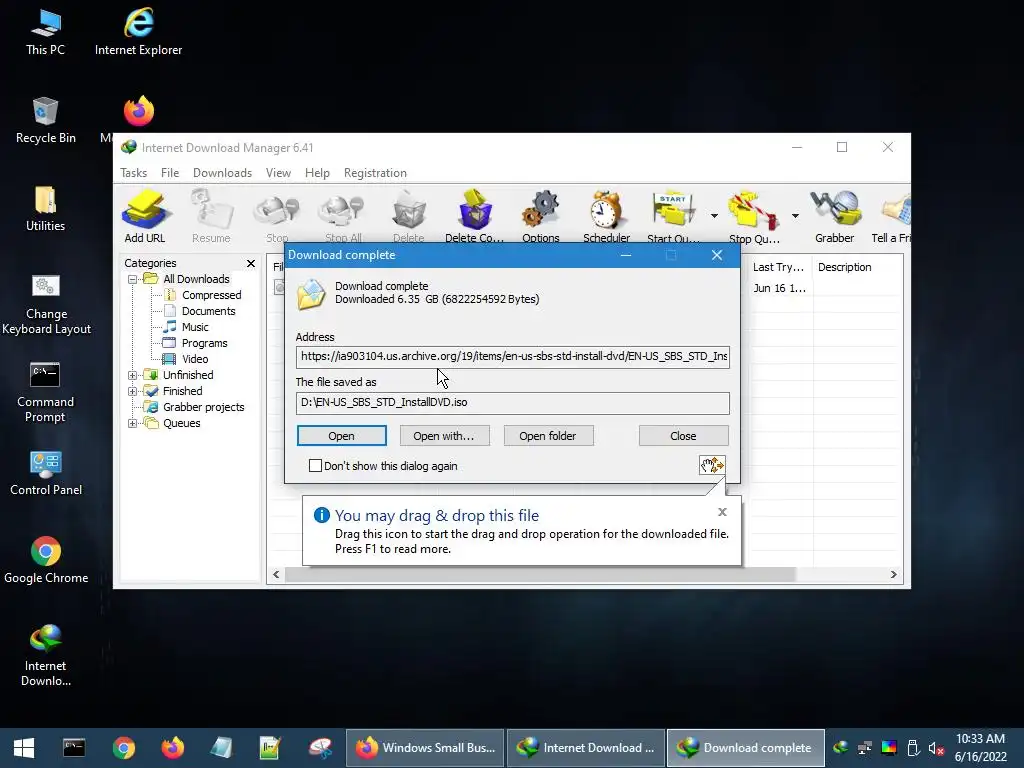Screen dimensions: 1024x768
Task: Select Documents category
Action: click(x=208, y=312)
